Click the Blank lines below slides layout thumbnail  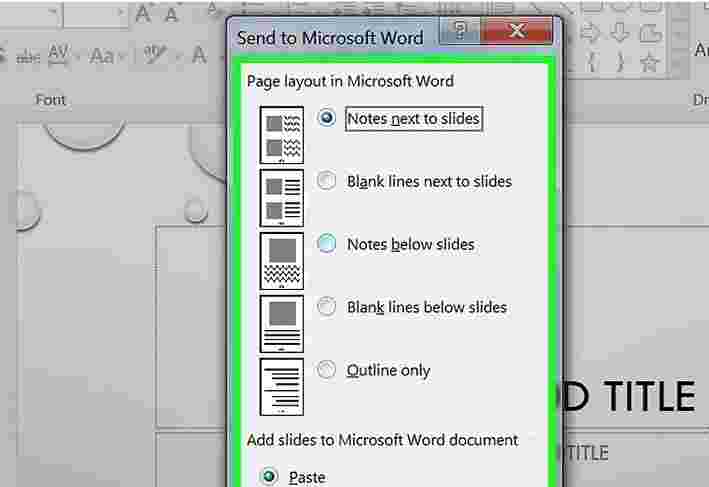282,323
